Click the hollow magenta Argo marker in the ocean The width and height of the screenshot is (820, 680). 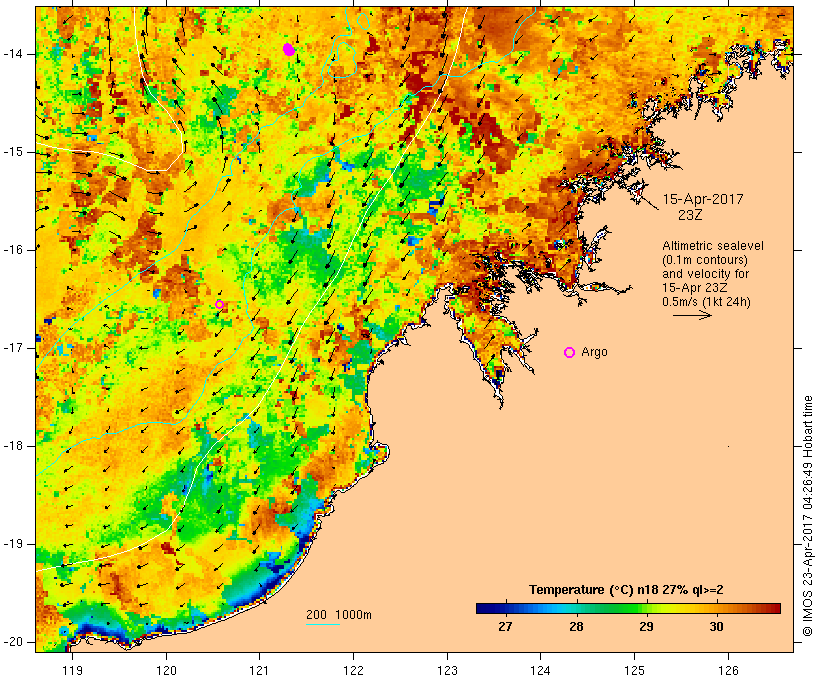pos(220,304)
